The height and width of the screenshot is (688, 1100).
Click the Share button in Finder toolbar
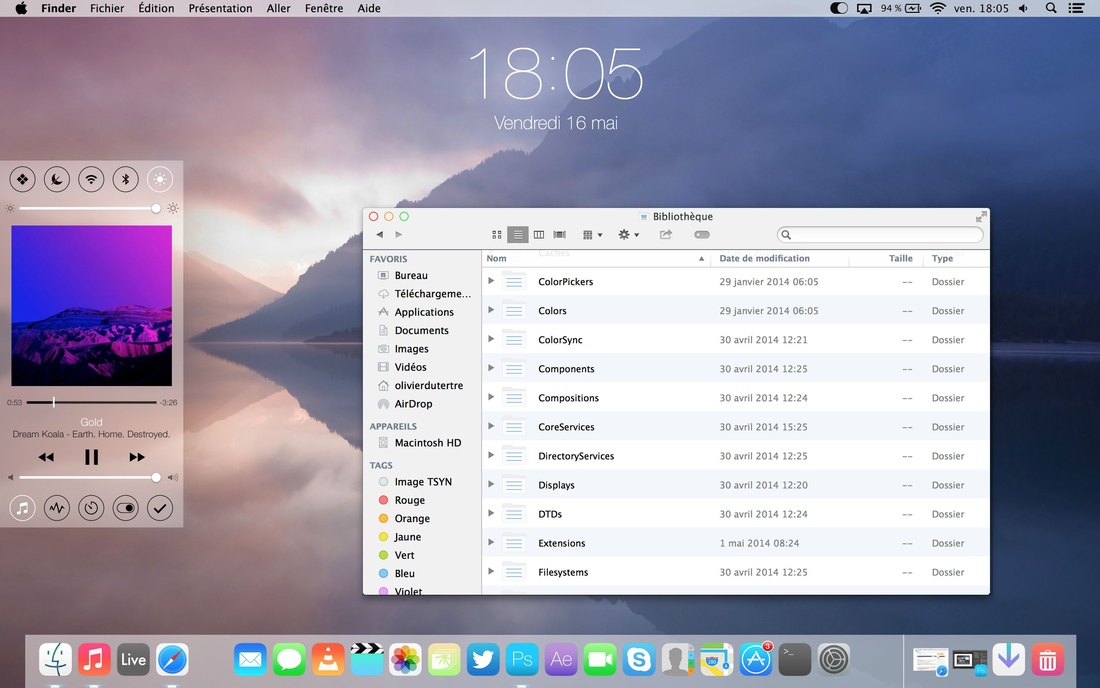[666, 235]
